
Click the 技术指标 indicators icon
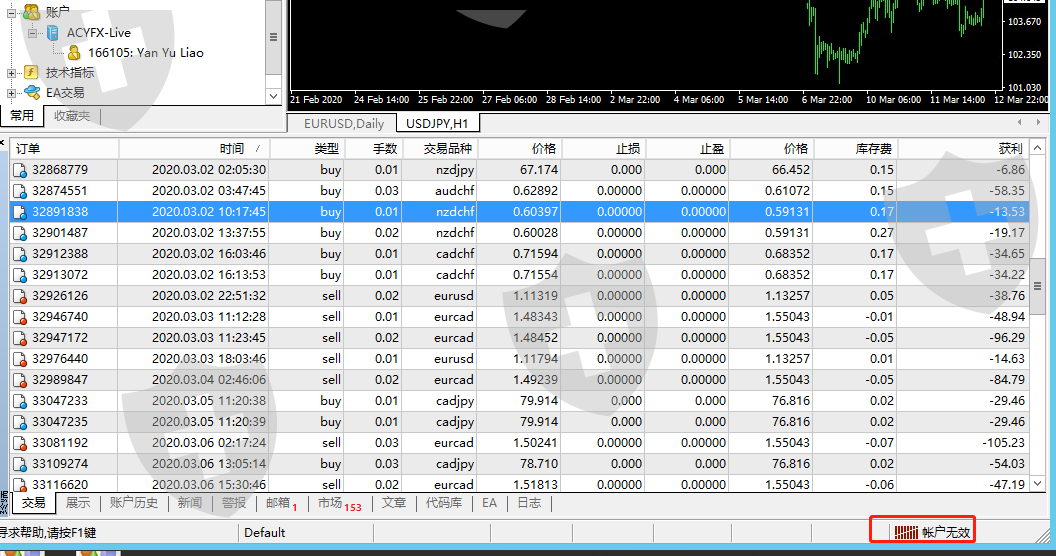pos(32,73)
